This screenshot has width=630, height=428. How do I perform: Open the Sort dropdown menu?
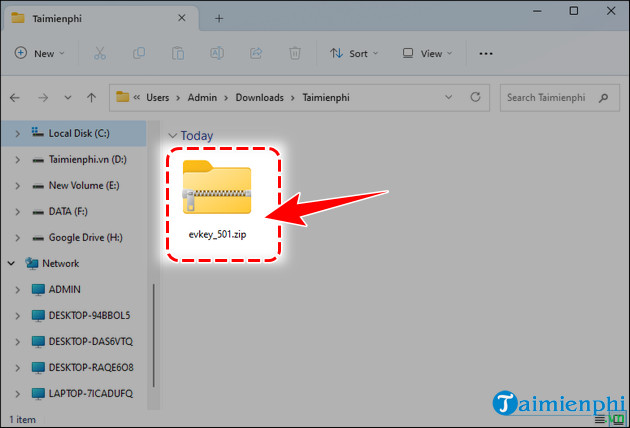coord(349,53)
